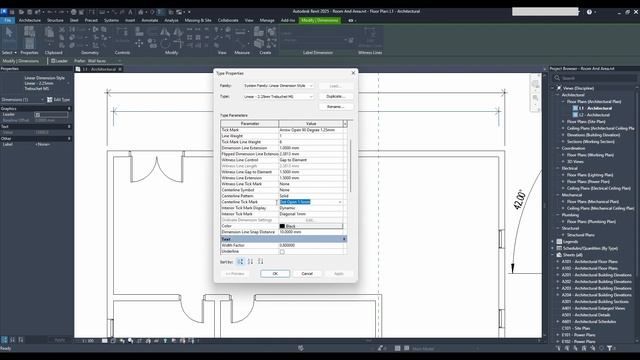Screen dimensions: 640x360
Task: Click the Type Parameters vertical scrollbar
Action: click(350, 165)
